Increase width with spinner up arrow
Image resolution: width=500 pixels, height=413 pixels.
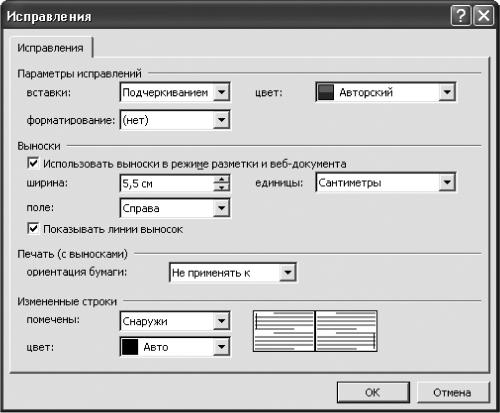221,179
